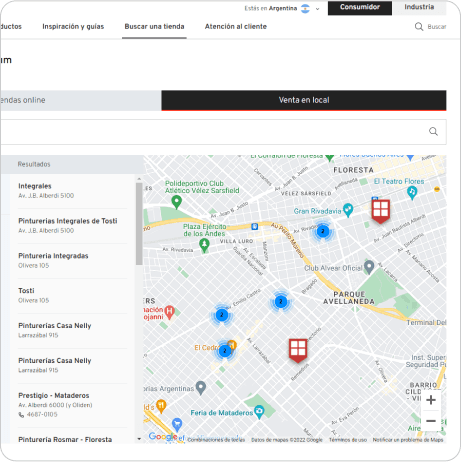Zoom in the map with the plus button
This screenshot has width=461, height=462.
431,400
